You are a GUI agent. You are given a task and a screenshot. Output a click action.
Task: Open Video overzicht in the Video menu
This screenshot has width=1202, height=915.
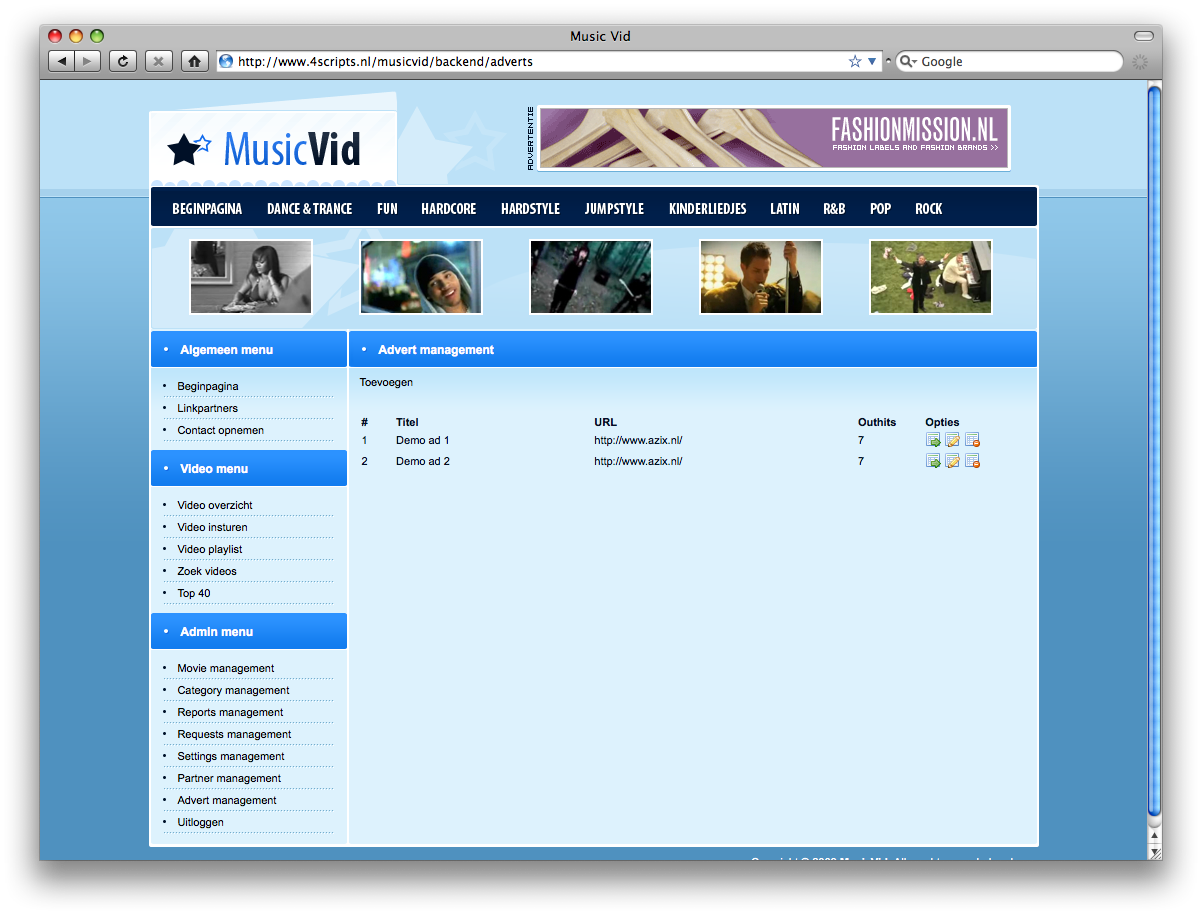coord(215,505)
